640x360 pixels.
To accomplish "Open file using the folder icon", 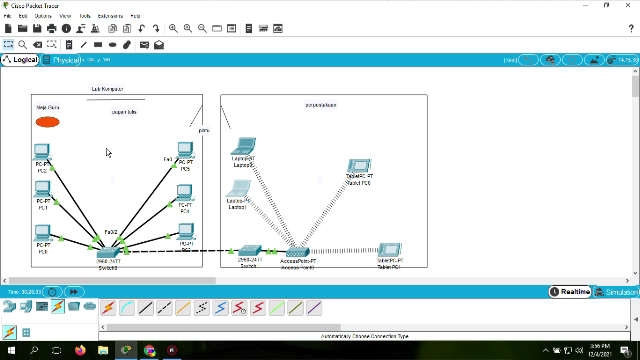I will click(22, 28).
